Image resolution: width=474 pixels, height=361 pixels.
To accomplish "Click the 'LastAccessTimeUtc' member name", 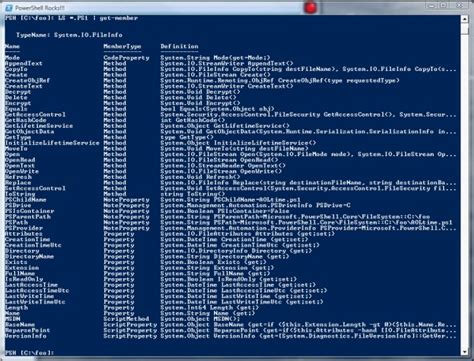I will point(37,290).
